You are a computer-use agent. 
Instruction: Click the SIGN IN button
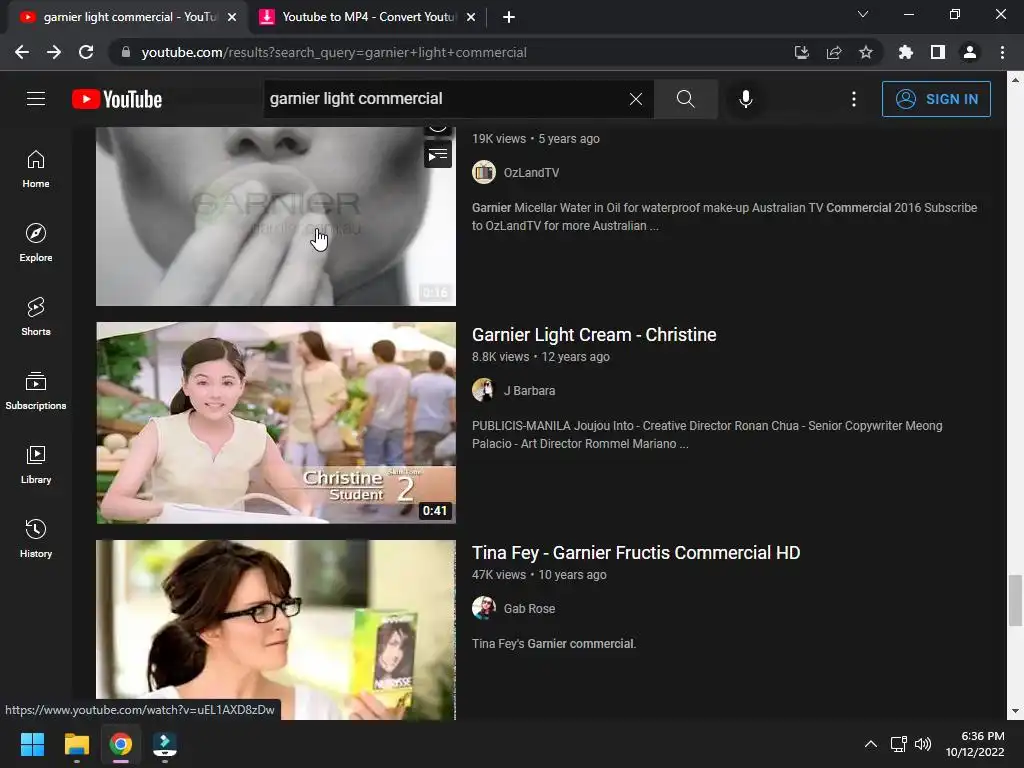point(936,99)
